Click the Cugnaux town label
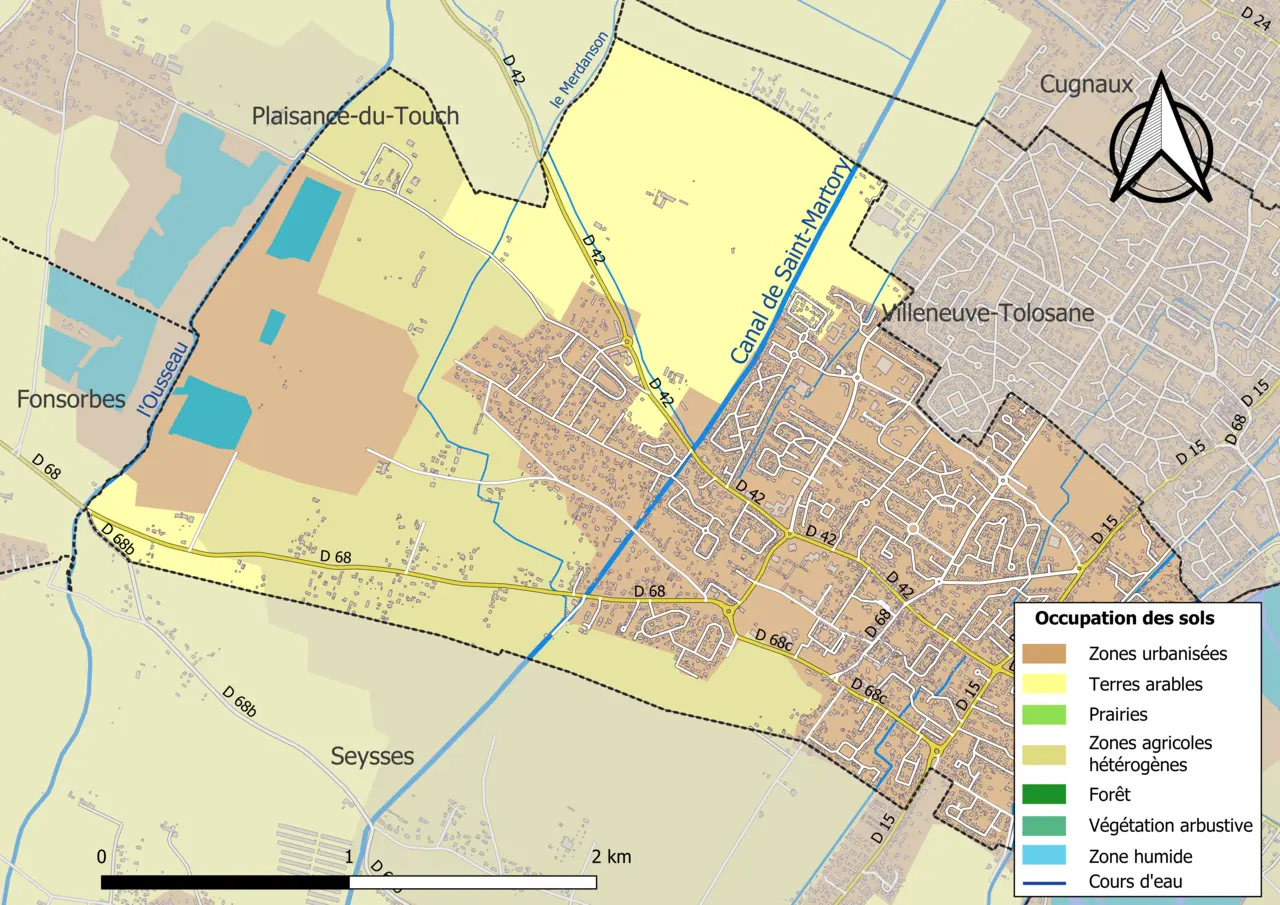 1086,84
